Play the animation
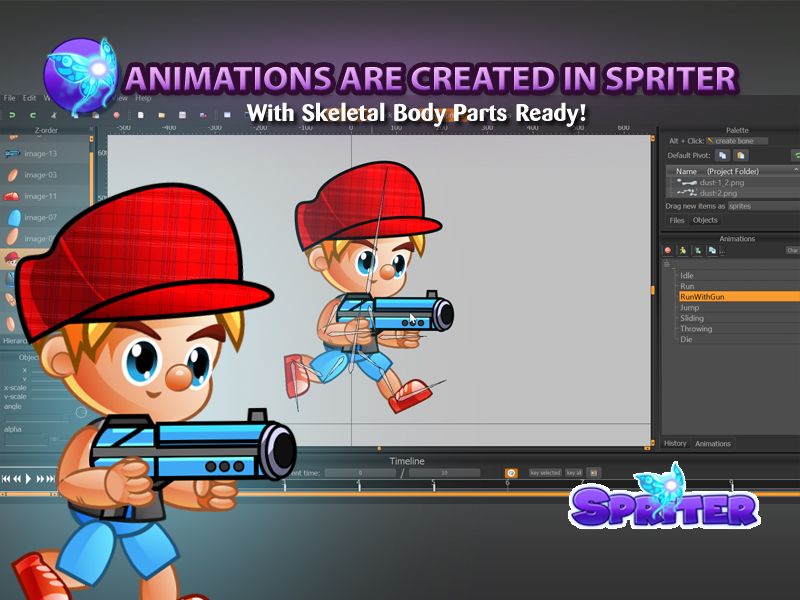The width and height of the screenshot is (800, 600). [x=29, y=479]
